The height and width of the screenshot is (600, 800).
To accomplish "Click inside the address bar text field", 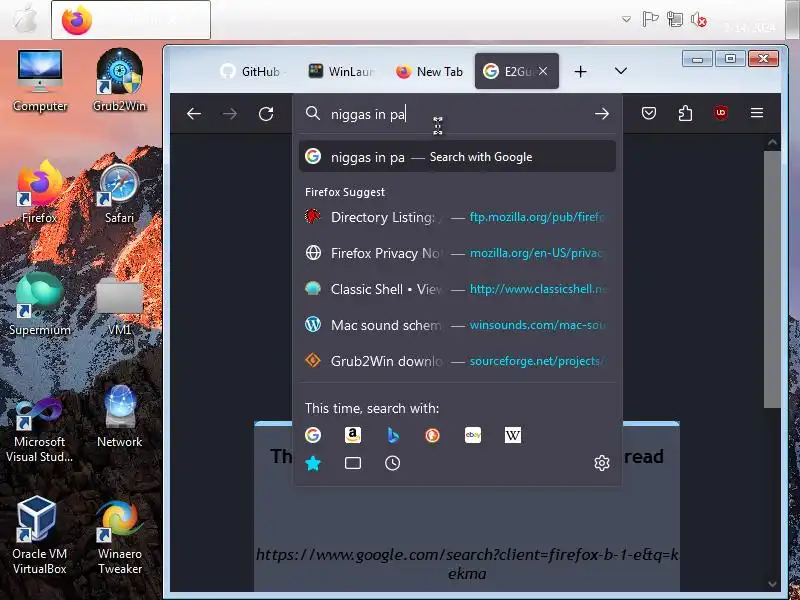I will click(459, 114).
